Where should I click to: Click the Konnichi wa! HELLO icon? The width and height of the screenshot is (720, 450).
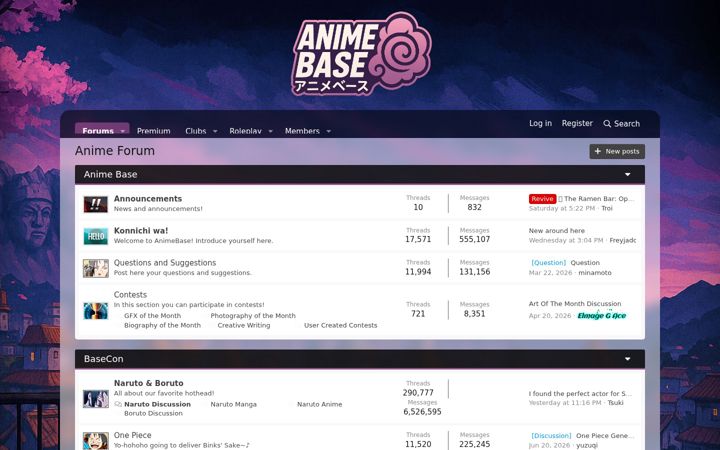click(96, 236)
